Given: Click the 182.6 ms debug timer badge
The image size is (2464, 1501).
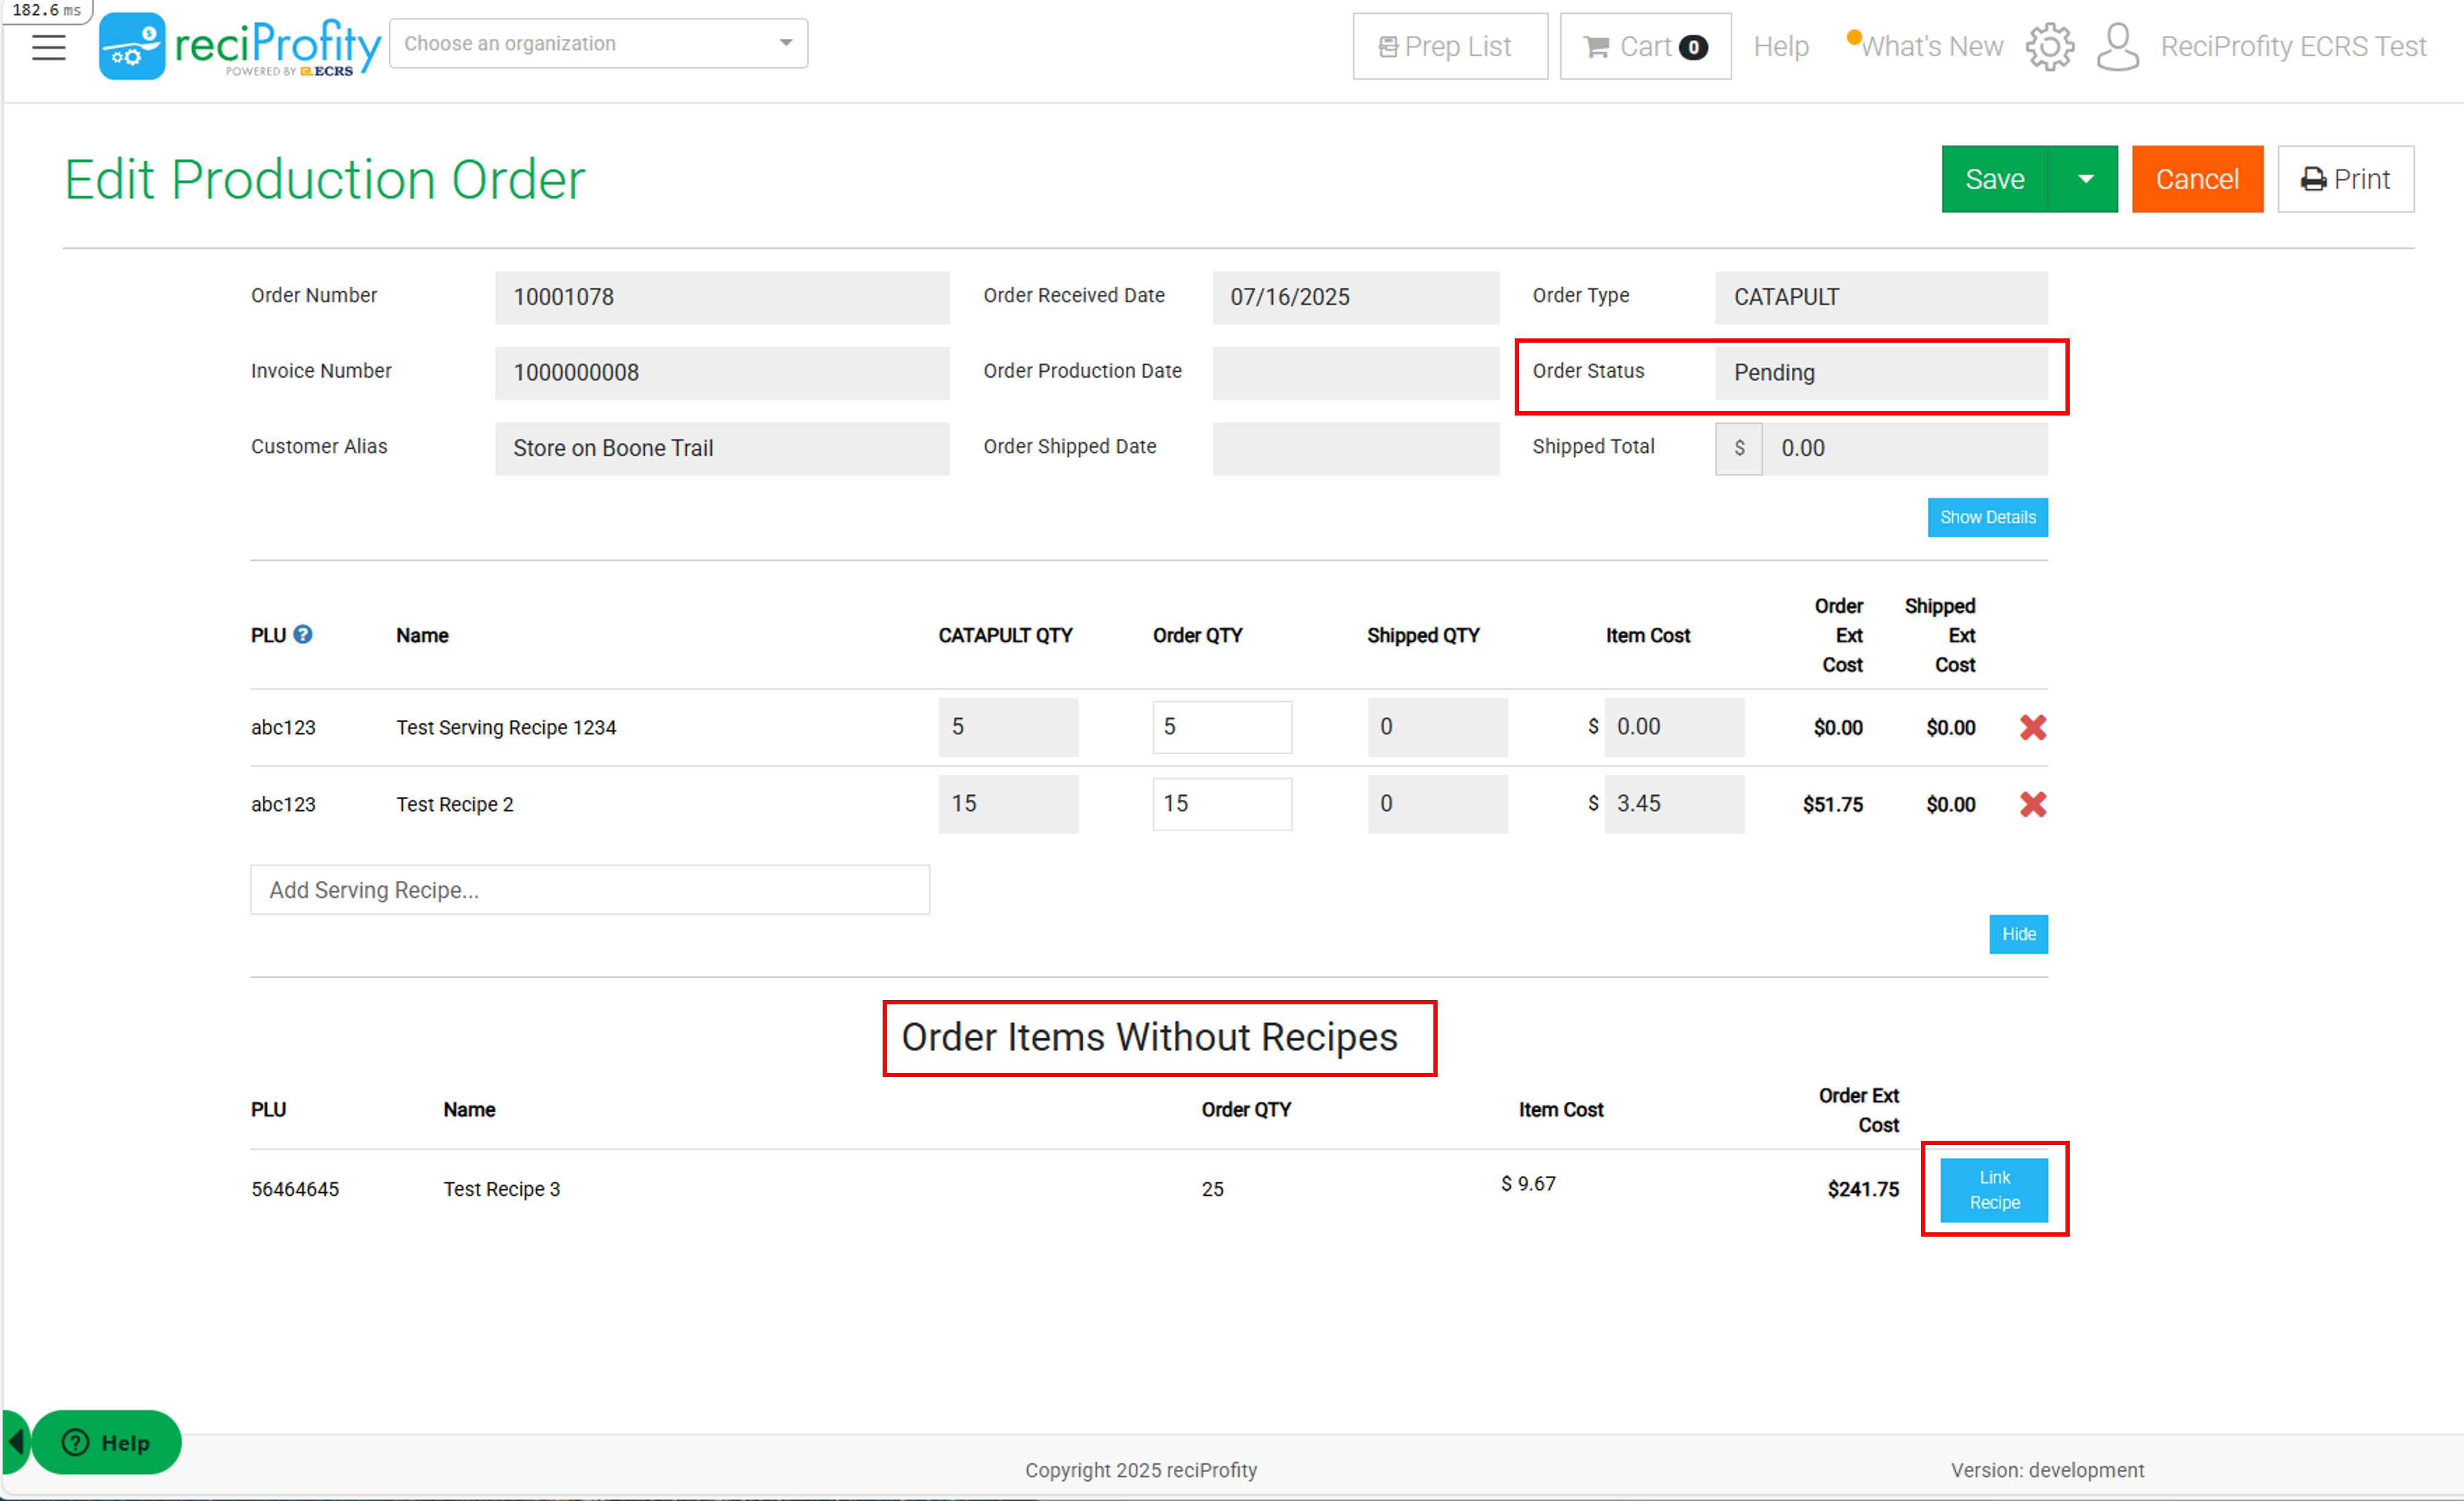Looking at the screenshot, I should [x=47, y=10].
